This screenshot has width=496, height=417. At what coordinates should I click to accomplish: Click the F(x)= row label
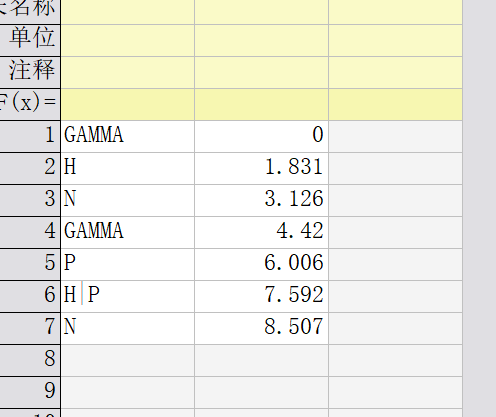[x=30, y=104]
